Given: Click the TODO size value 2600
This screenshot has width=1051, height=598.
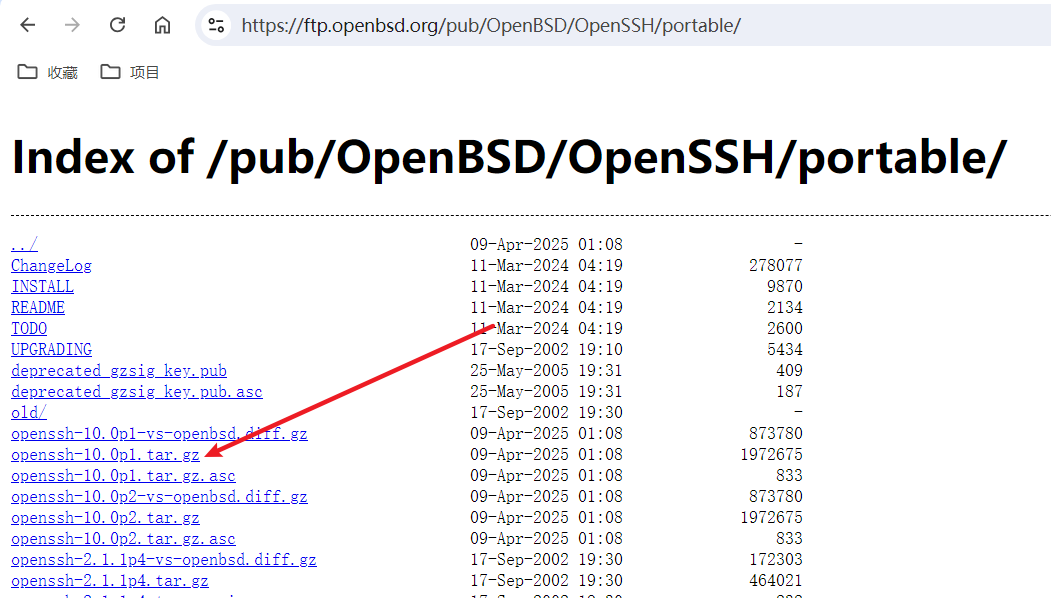Looking at the screenshot, I should [785, 328].
